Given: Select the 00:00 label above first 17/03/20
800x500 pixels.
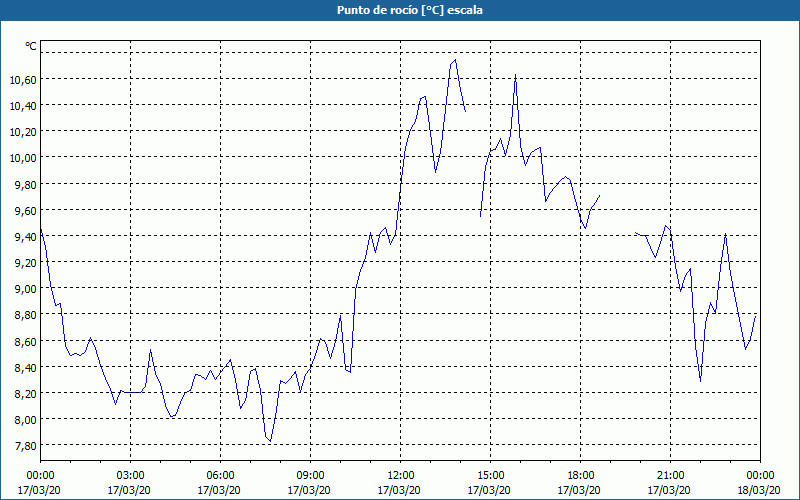Looking at the screenshot, I should pos(40,475).
